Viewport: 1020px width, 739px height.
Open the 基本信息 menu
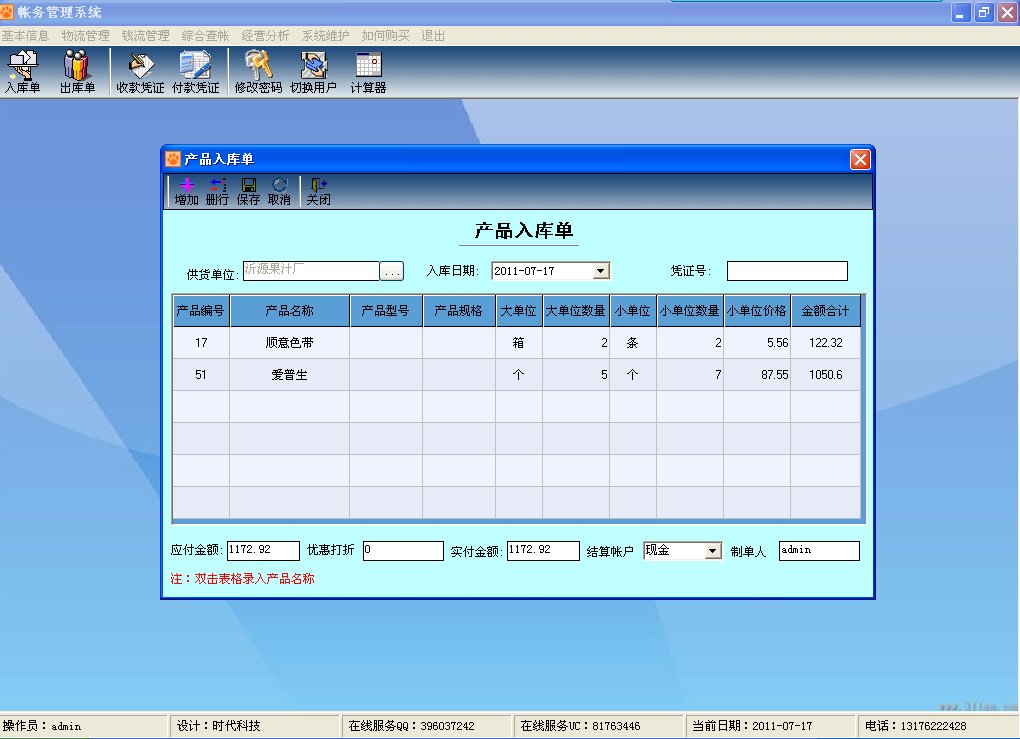point(25,36)
